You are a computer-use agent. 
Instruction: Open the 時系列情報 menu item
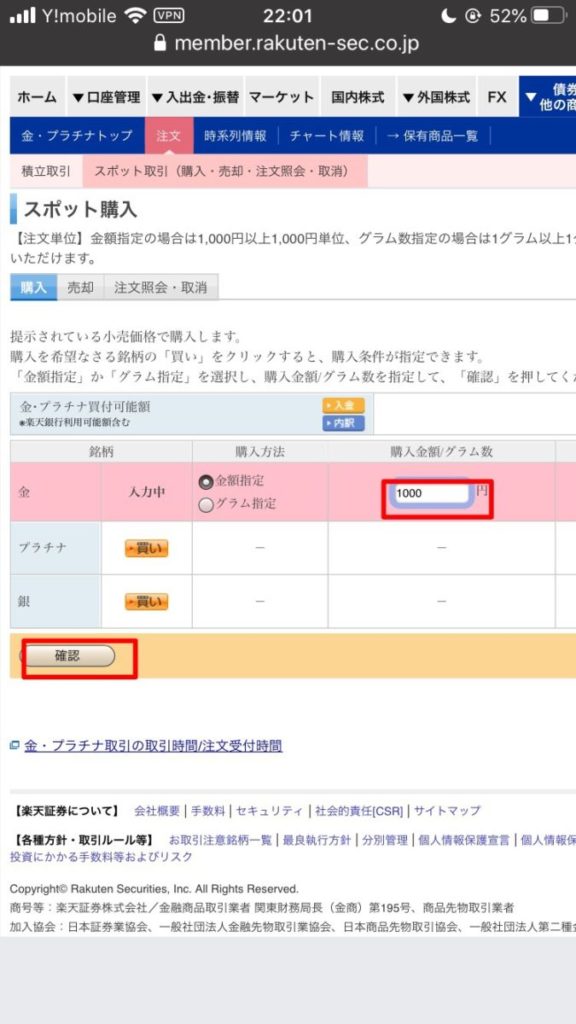click(235, 136)
